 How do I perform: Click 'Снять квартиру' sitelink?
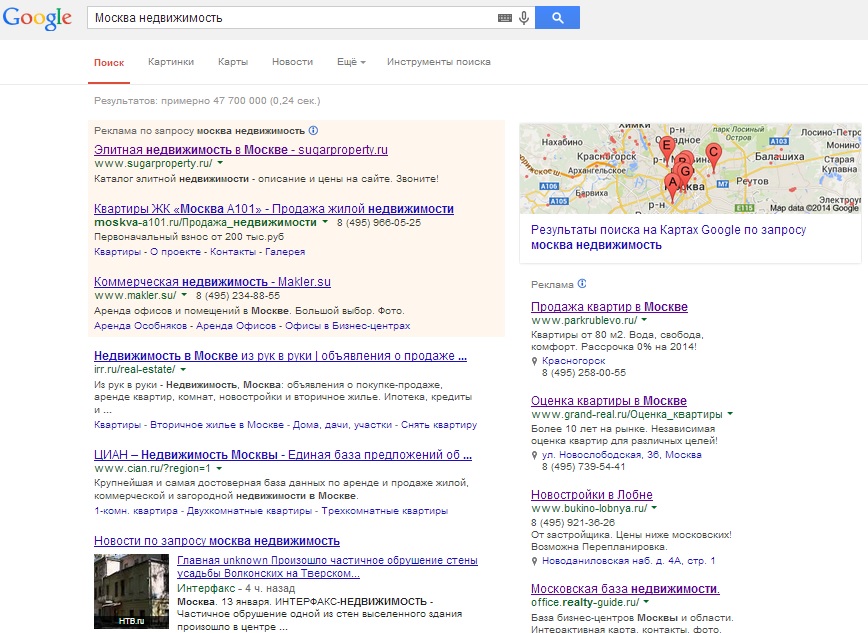pos(439,425)
